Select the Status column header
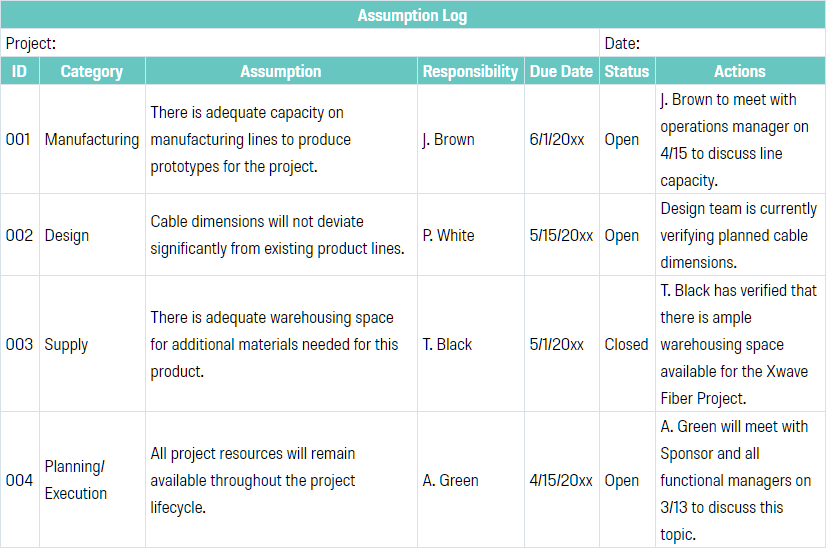826x548 pixels. pos(627,71)
